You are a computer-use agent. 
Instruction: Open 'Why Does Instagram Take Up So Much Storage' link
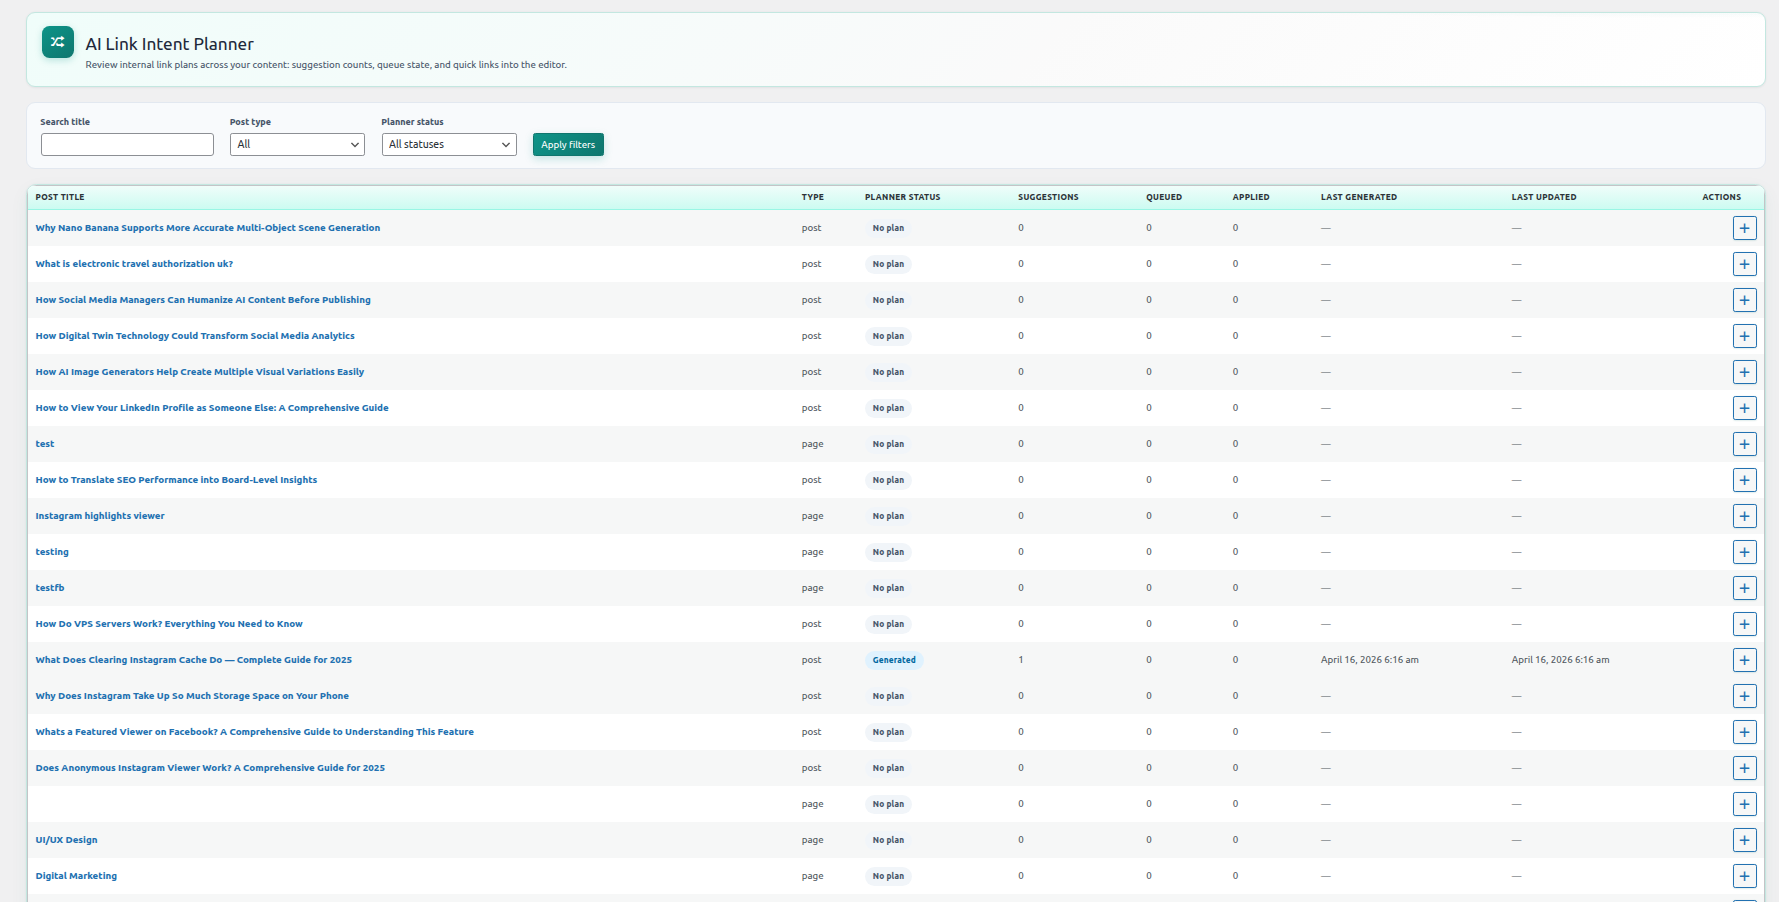[x=192, y=696]
